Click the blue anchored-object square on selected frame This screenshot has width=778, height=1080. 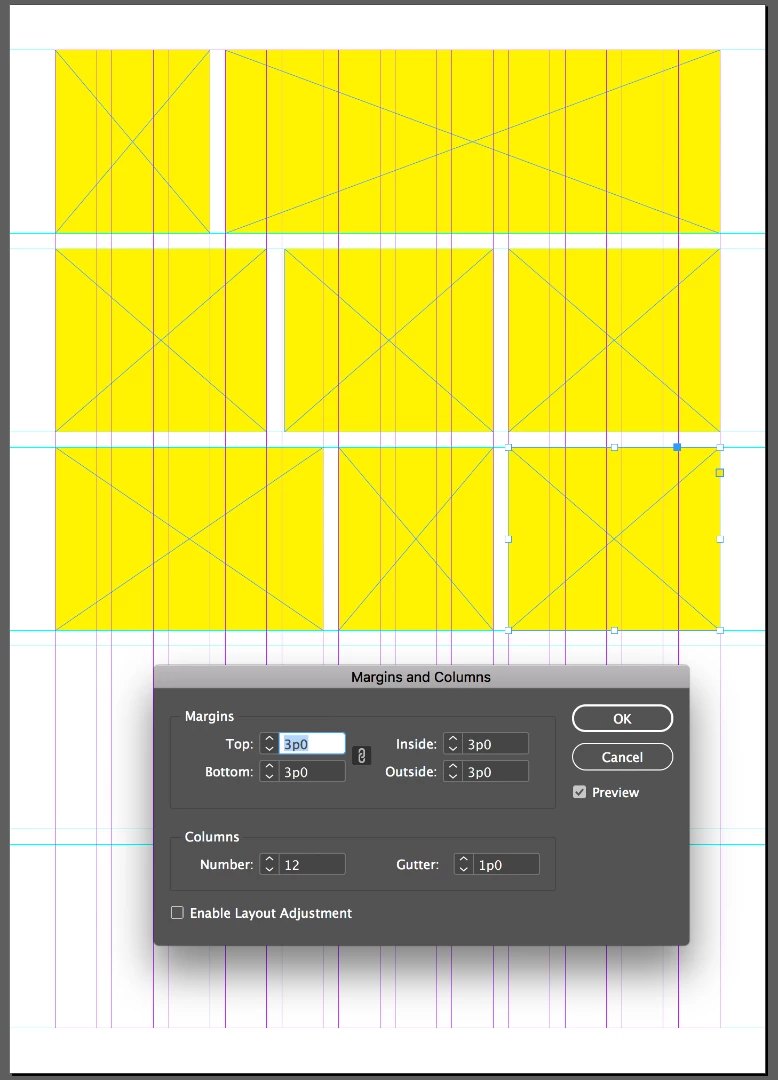[677, 447]
